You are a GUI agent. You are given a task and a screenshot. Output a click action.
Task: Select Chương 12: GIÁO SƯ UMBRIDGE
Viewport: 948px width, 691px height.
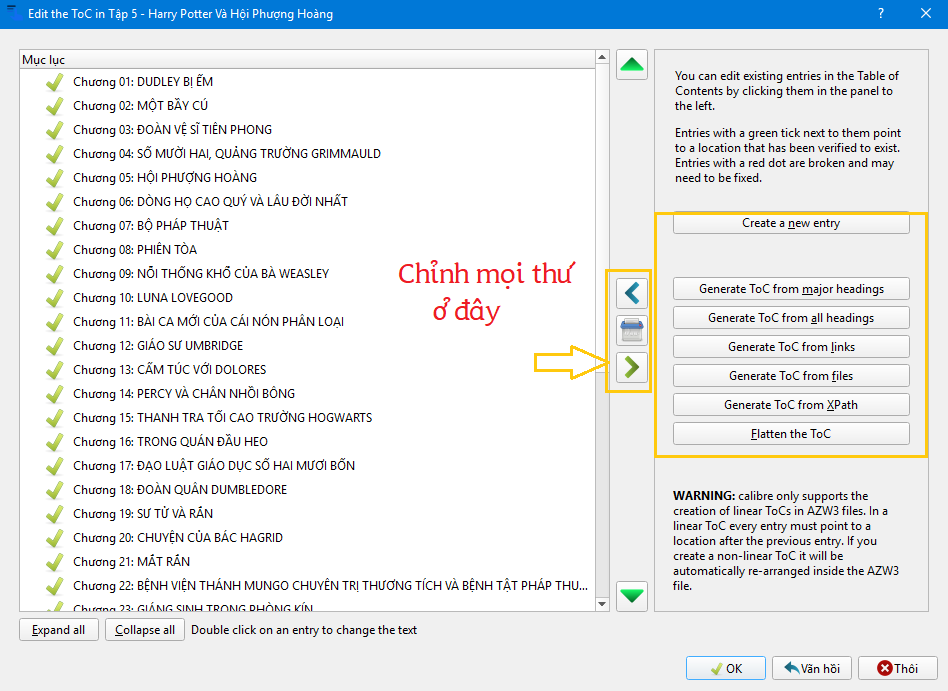pyautogui.click(x=158, y=346)
